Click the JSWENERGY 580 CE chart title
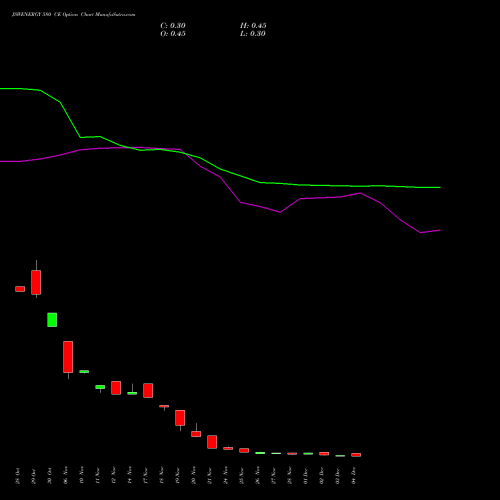The width and height of the screenshot is (500, 500). [x=74, y=15]
